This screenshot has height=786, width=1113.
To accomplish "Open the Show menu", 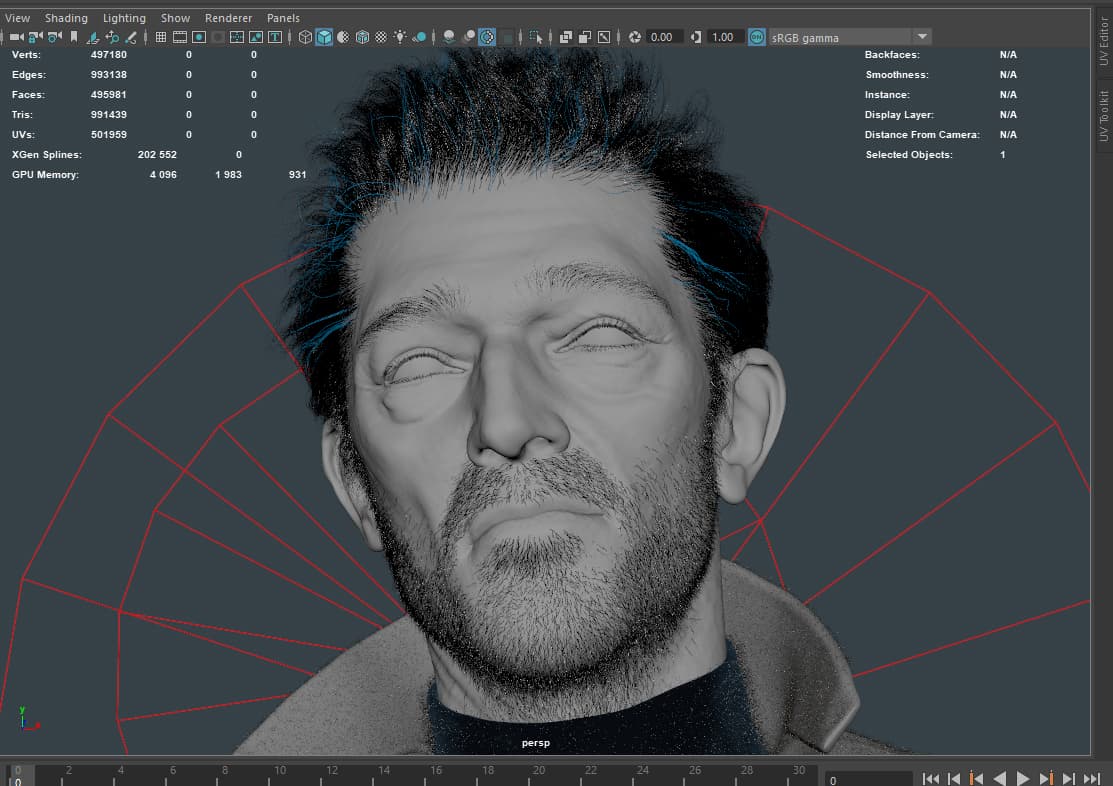I will 175,18.
